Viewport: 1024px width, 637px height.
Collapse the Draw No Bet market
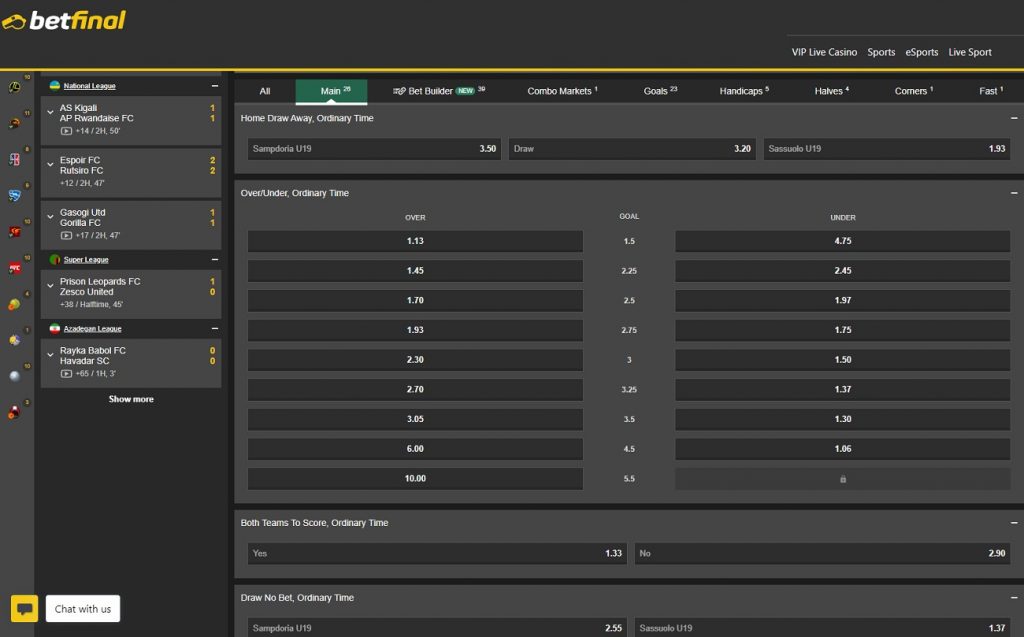coord(1014,598)
